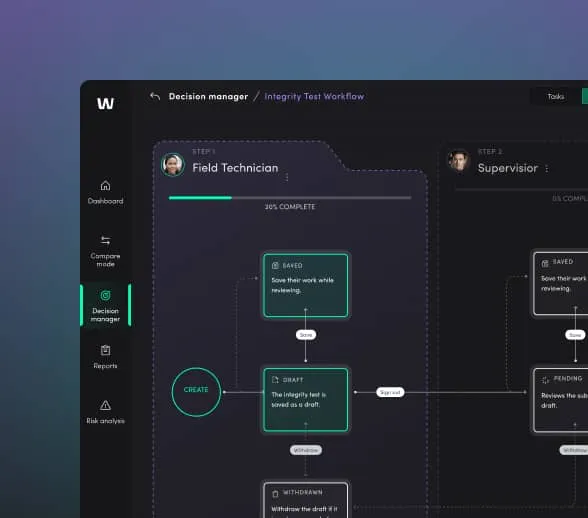Image resolution: width=588 pixels, height=518 pixels.
Task: Click the Decision manager target icon
Action: 105,295
